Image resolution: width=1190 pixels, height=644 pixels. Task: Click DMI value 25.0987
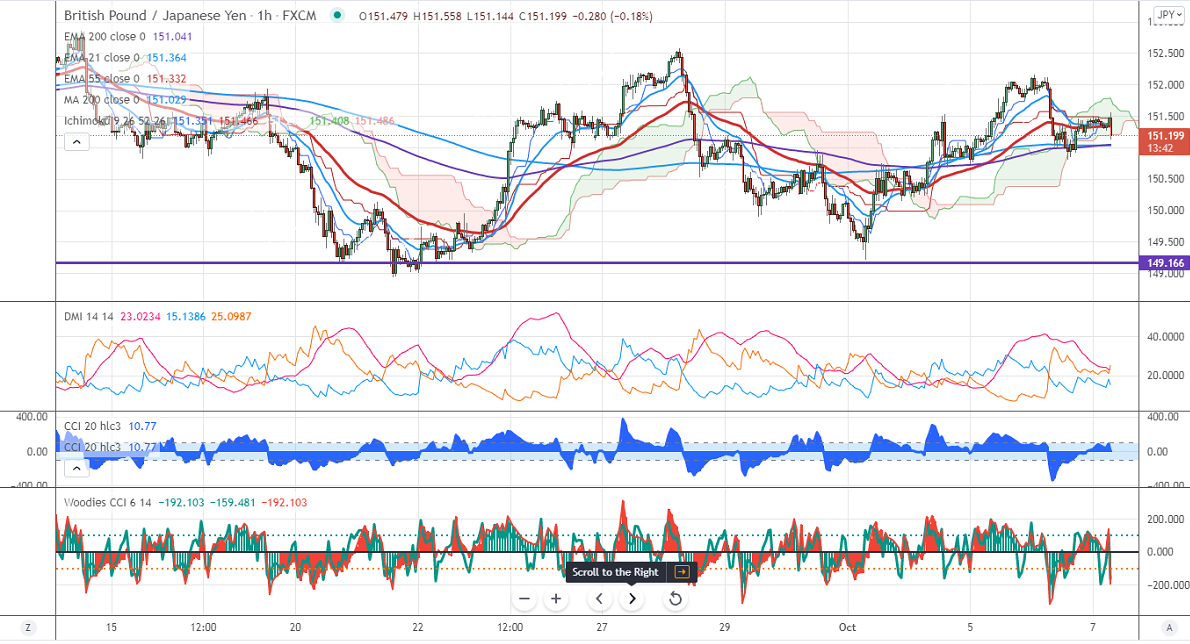tap(231, 316)
